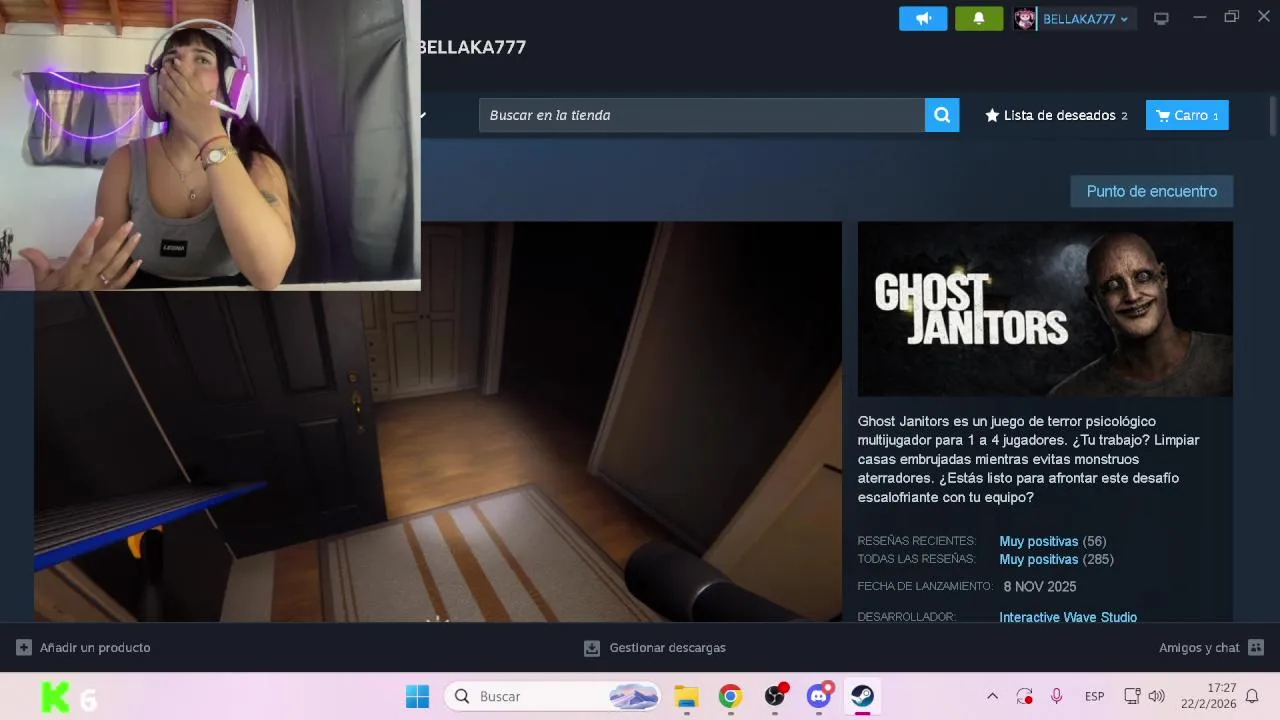Show hidden system tray icons
Viewport: 1280px width, 720px height.
(992, 696)
